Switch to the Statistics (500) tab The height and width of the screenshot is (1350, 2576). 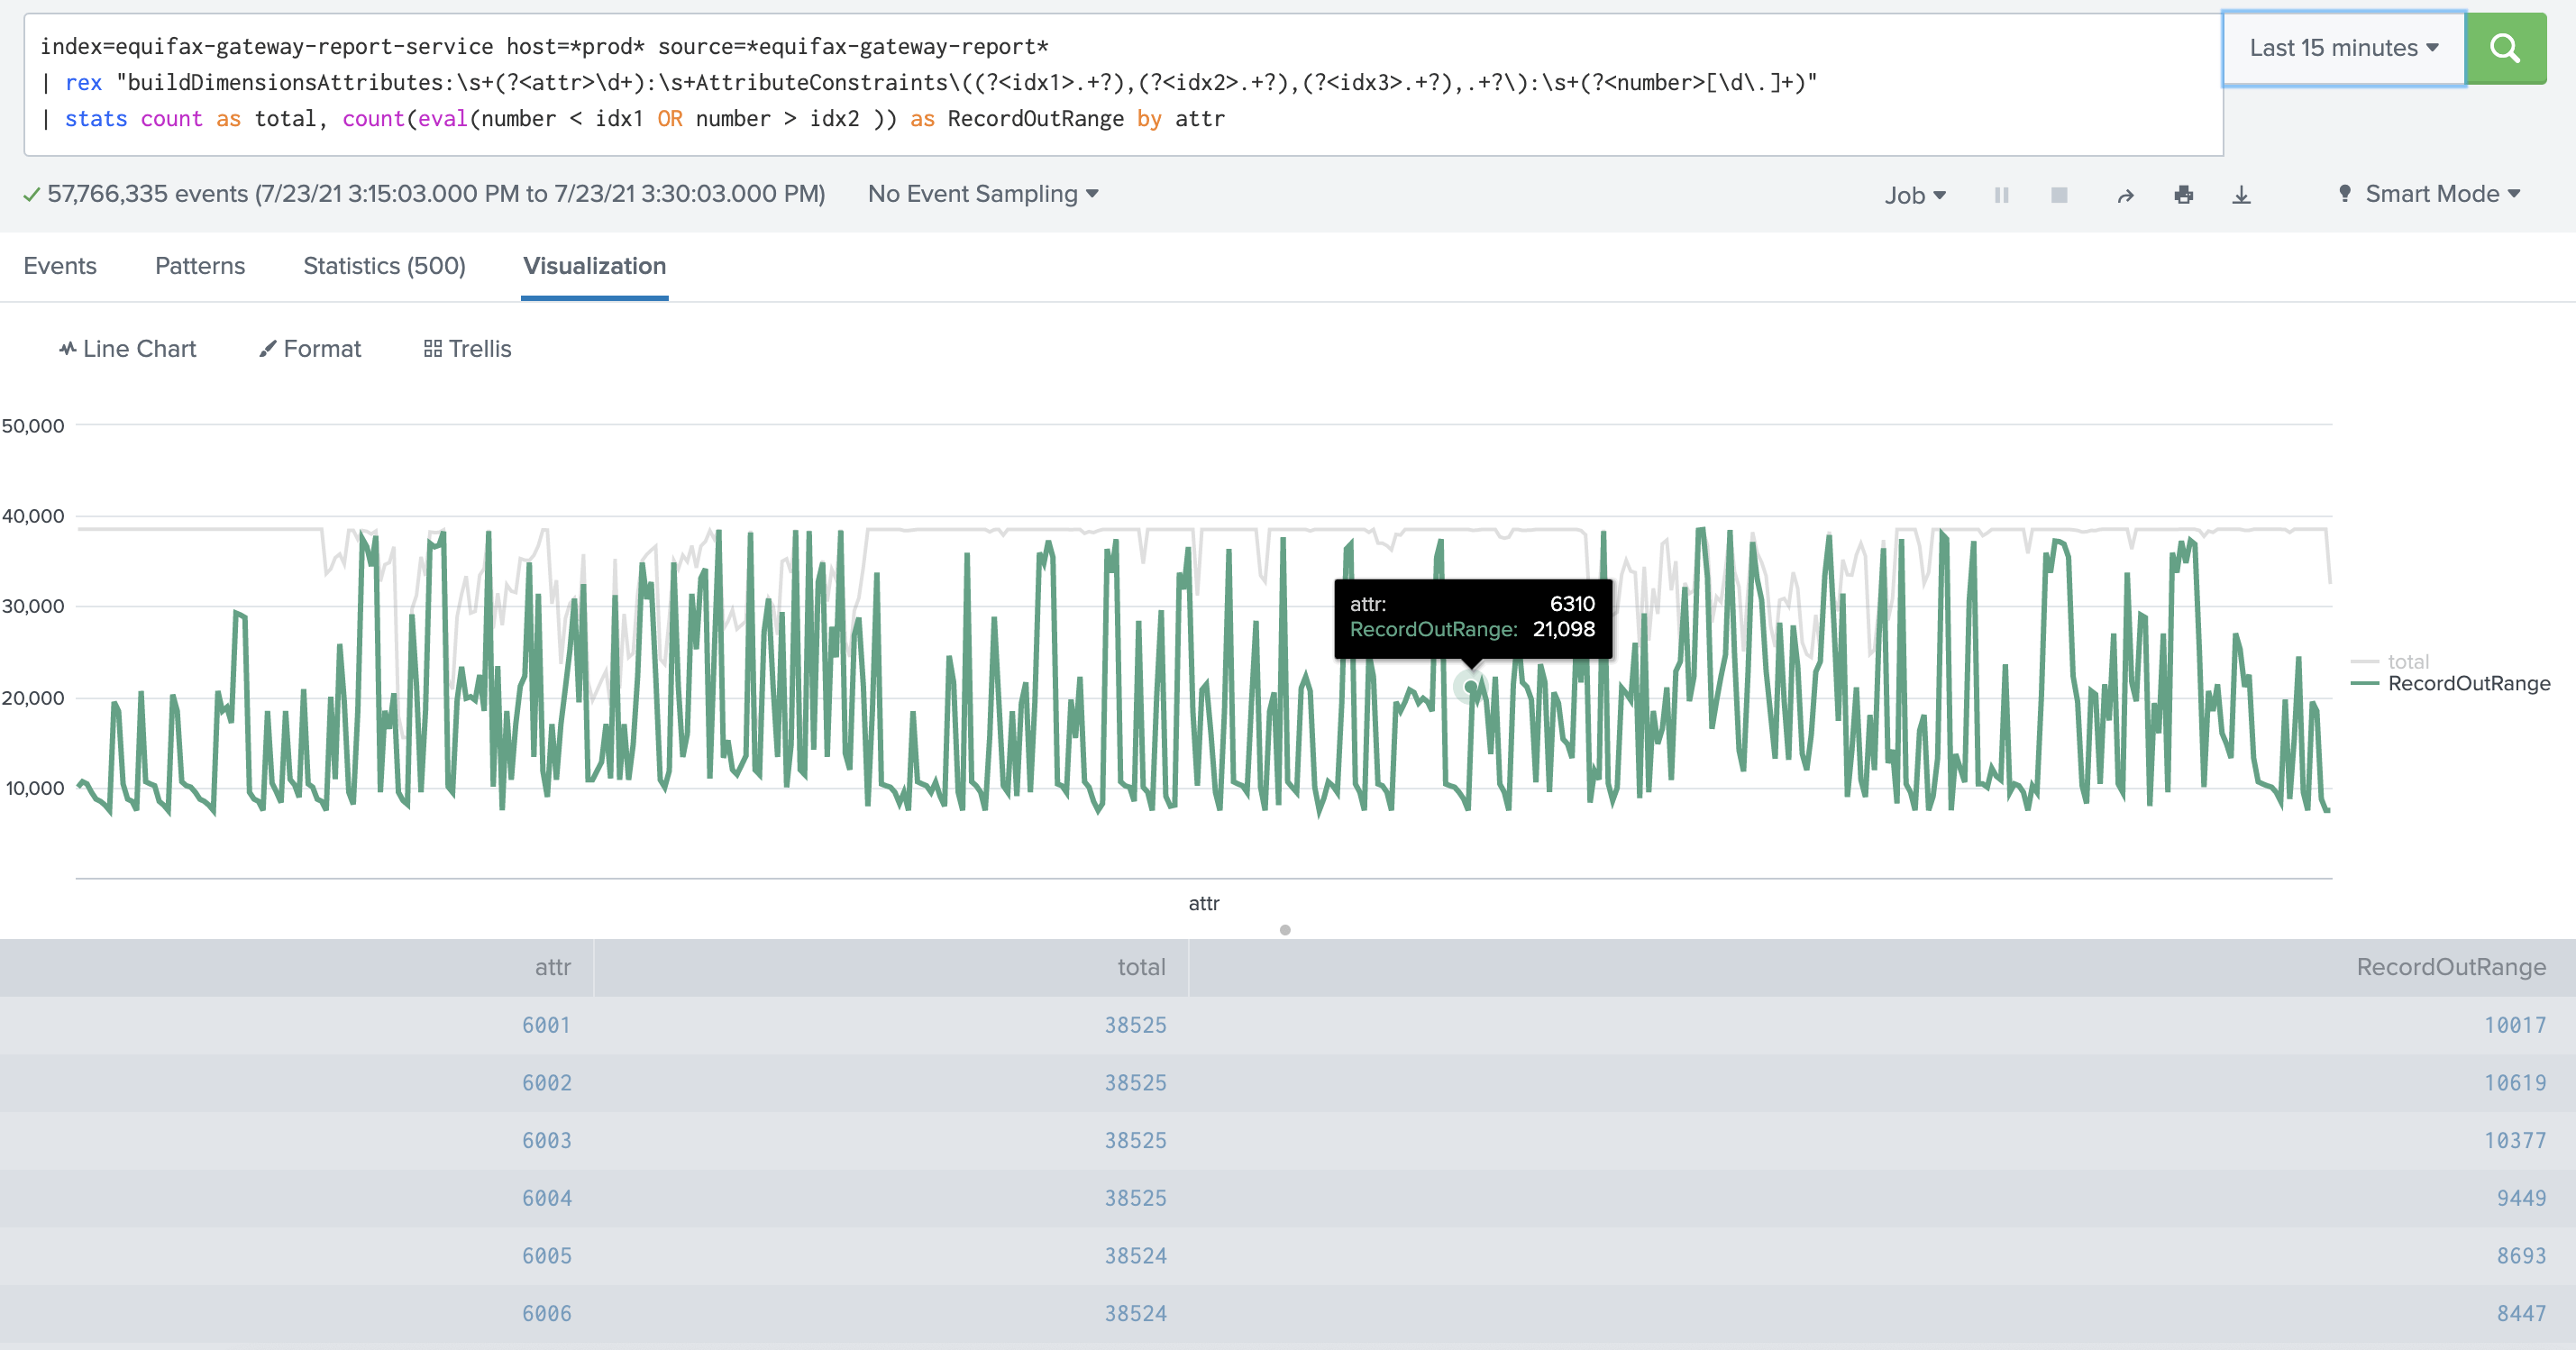[384, 266]
